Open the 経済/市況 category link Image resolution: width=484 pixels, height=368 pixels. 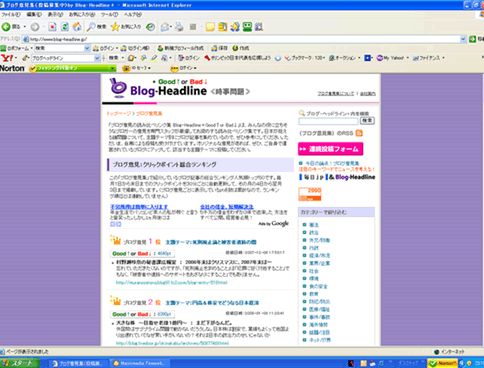(319, 255)
